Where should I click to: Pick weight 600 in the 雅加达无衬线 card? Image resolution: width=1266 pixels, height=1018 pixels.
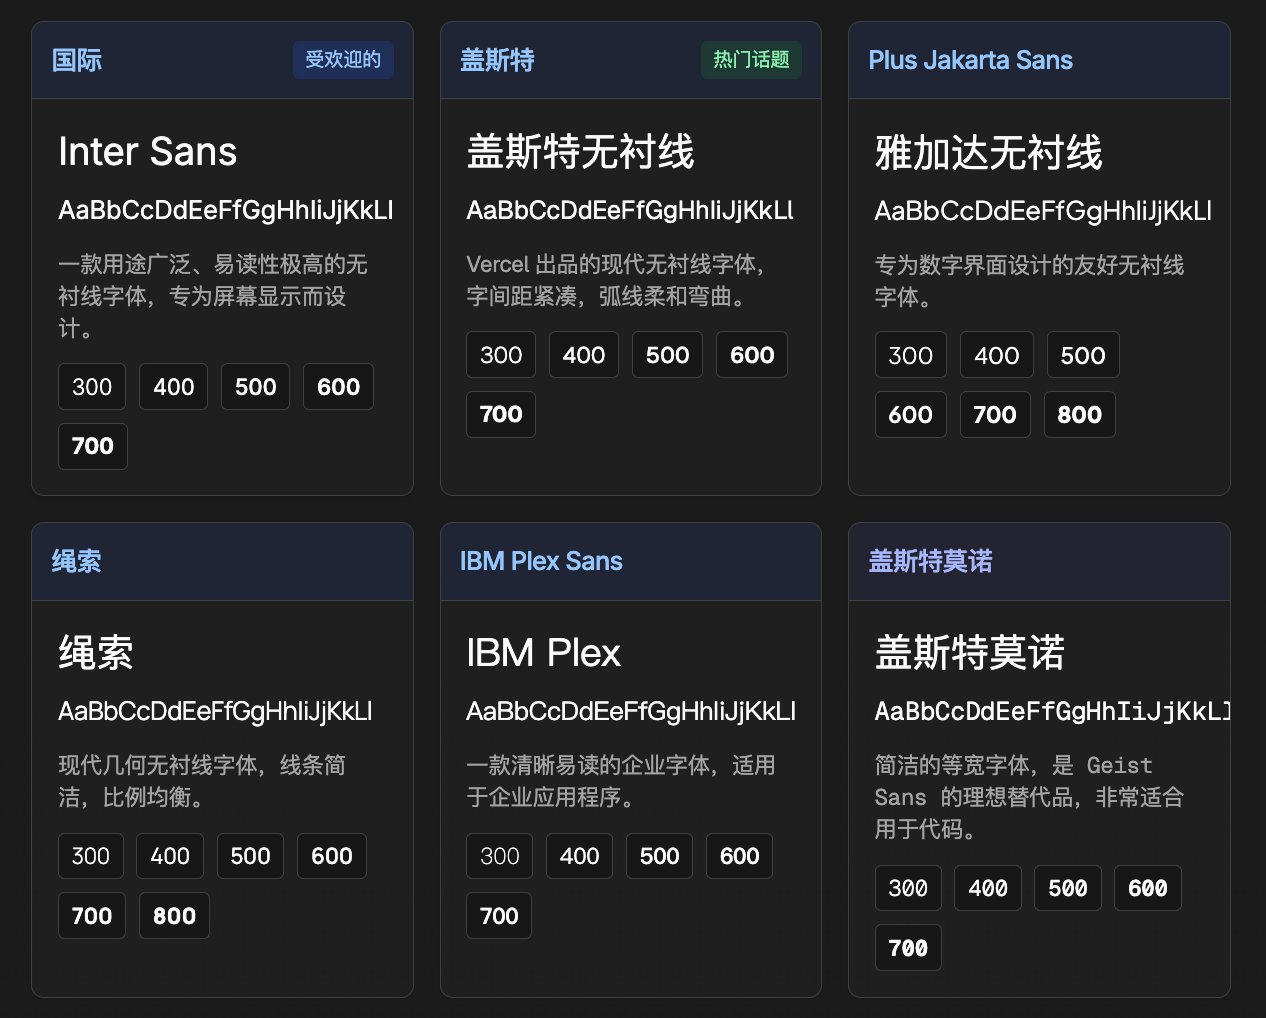911,415
